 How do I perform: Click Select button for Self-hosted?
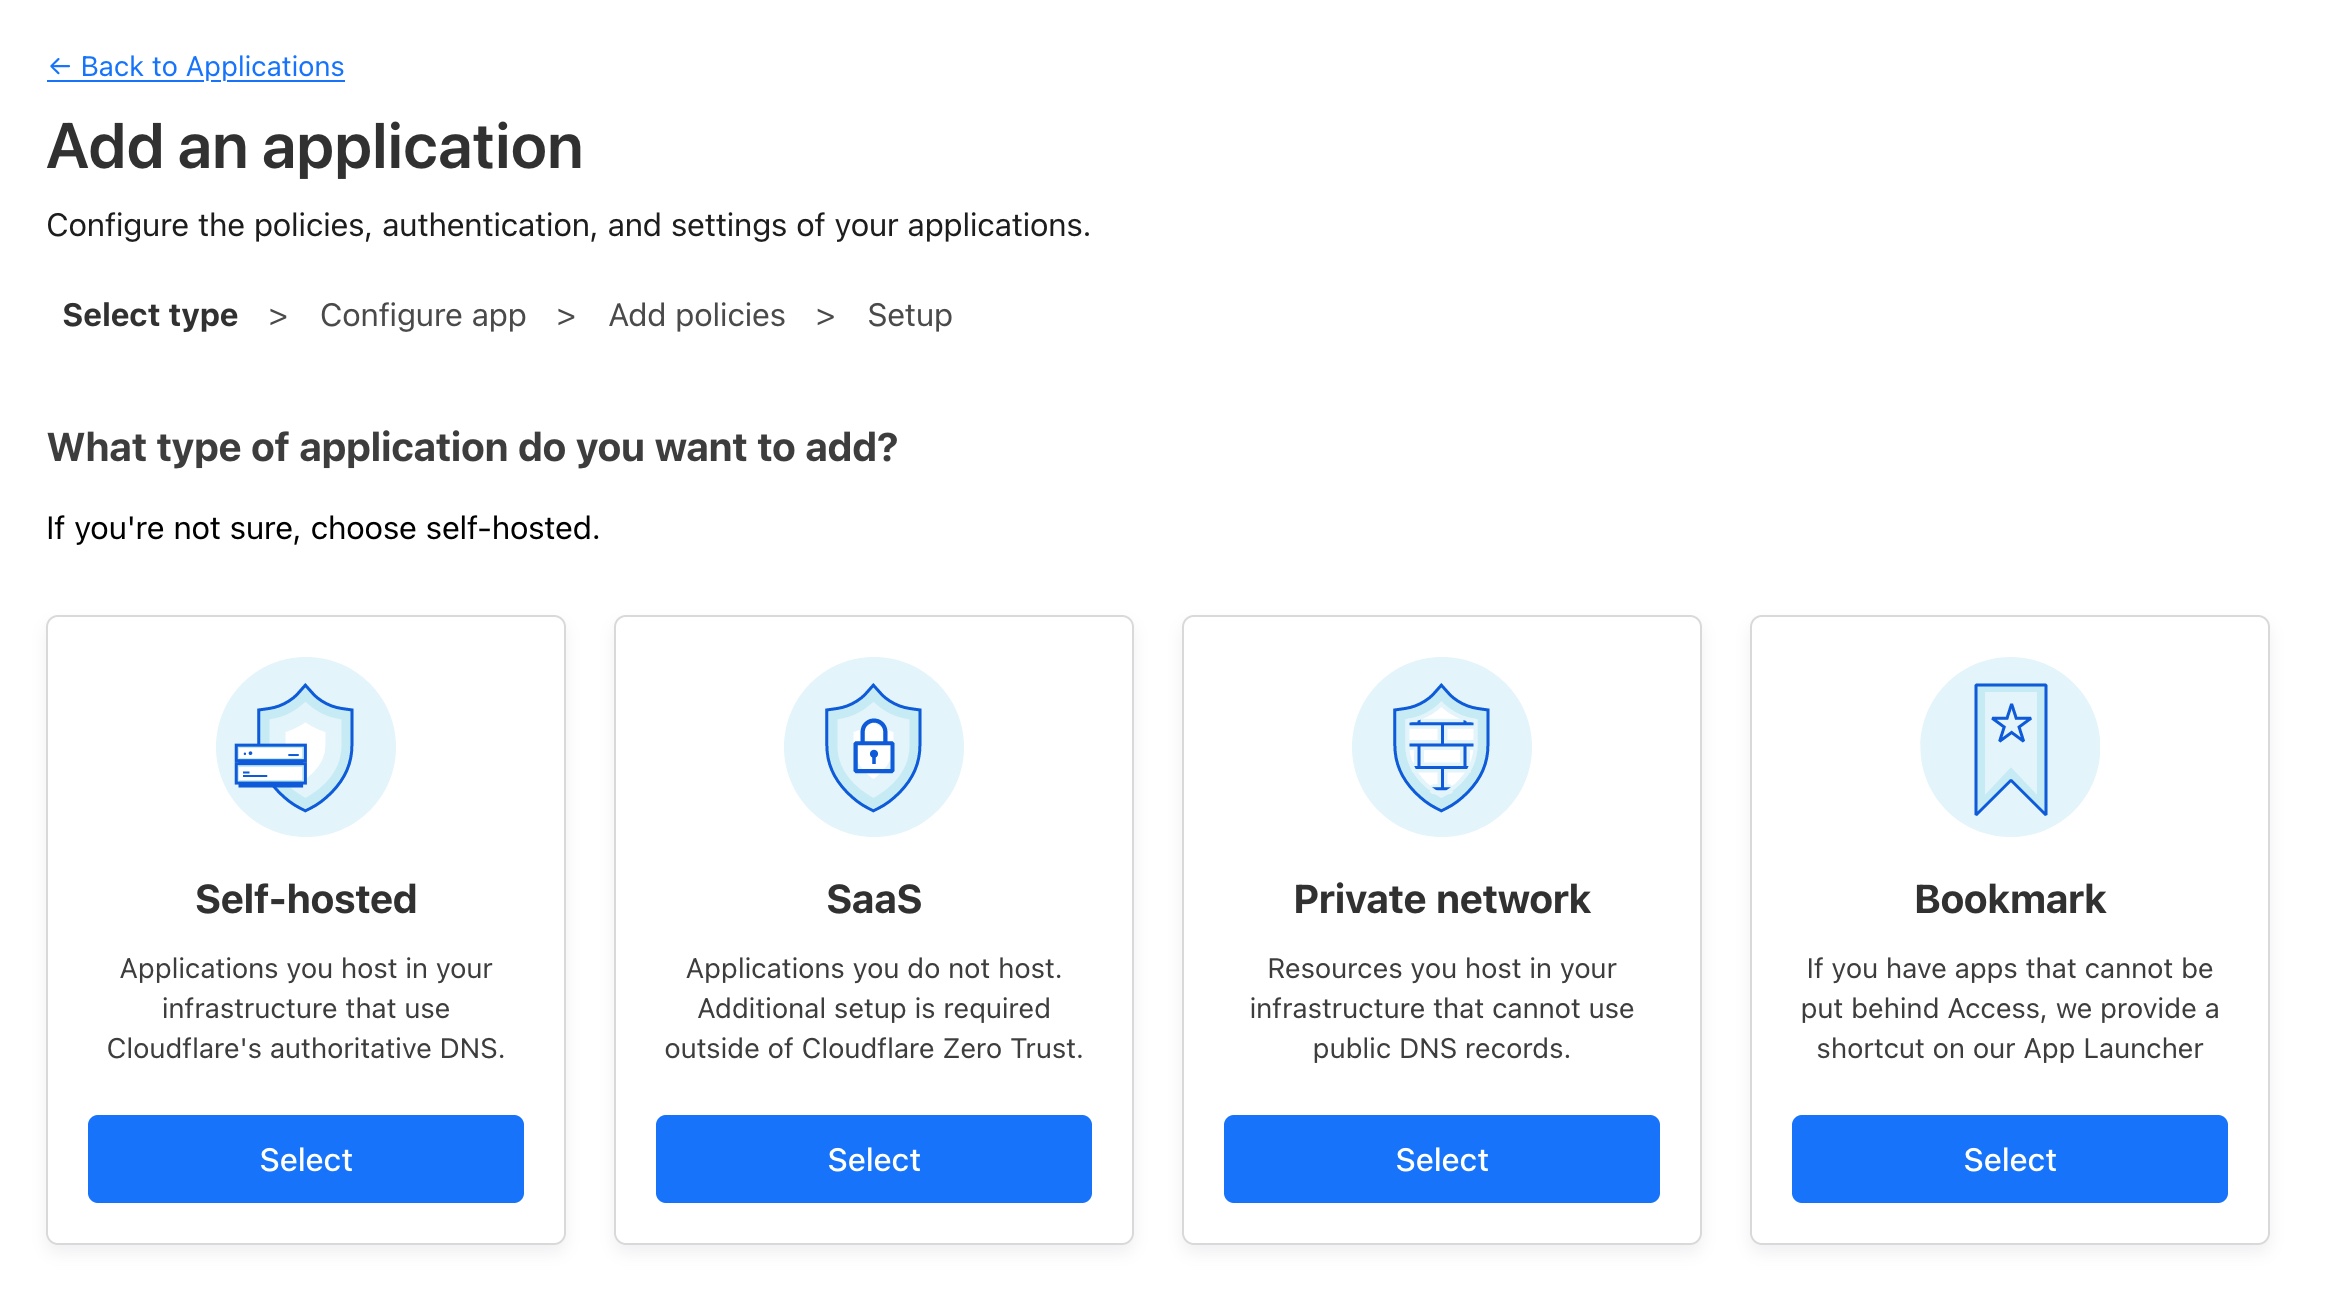(x=305, y=1159)
